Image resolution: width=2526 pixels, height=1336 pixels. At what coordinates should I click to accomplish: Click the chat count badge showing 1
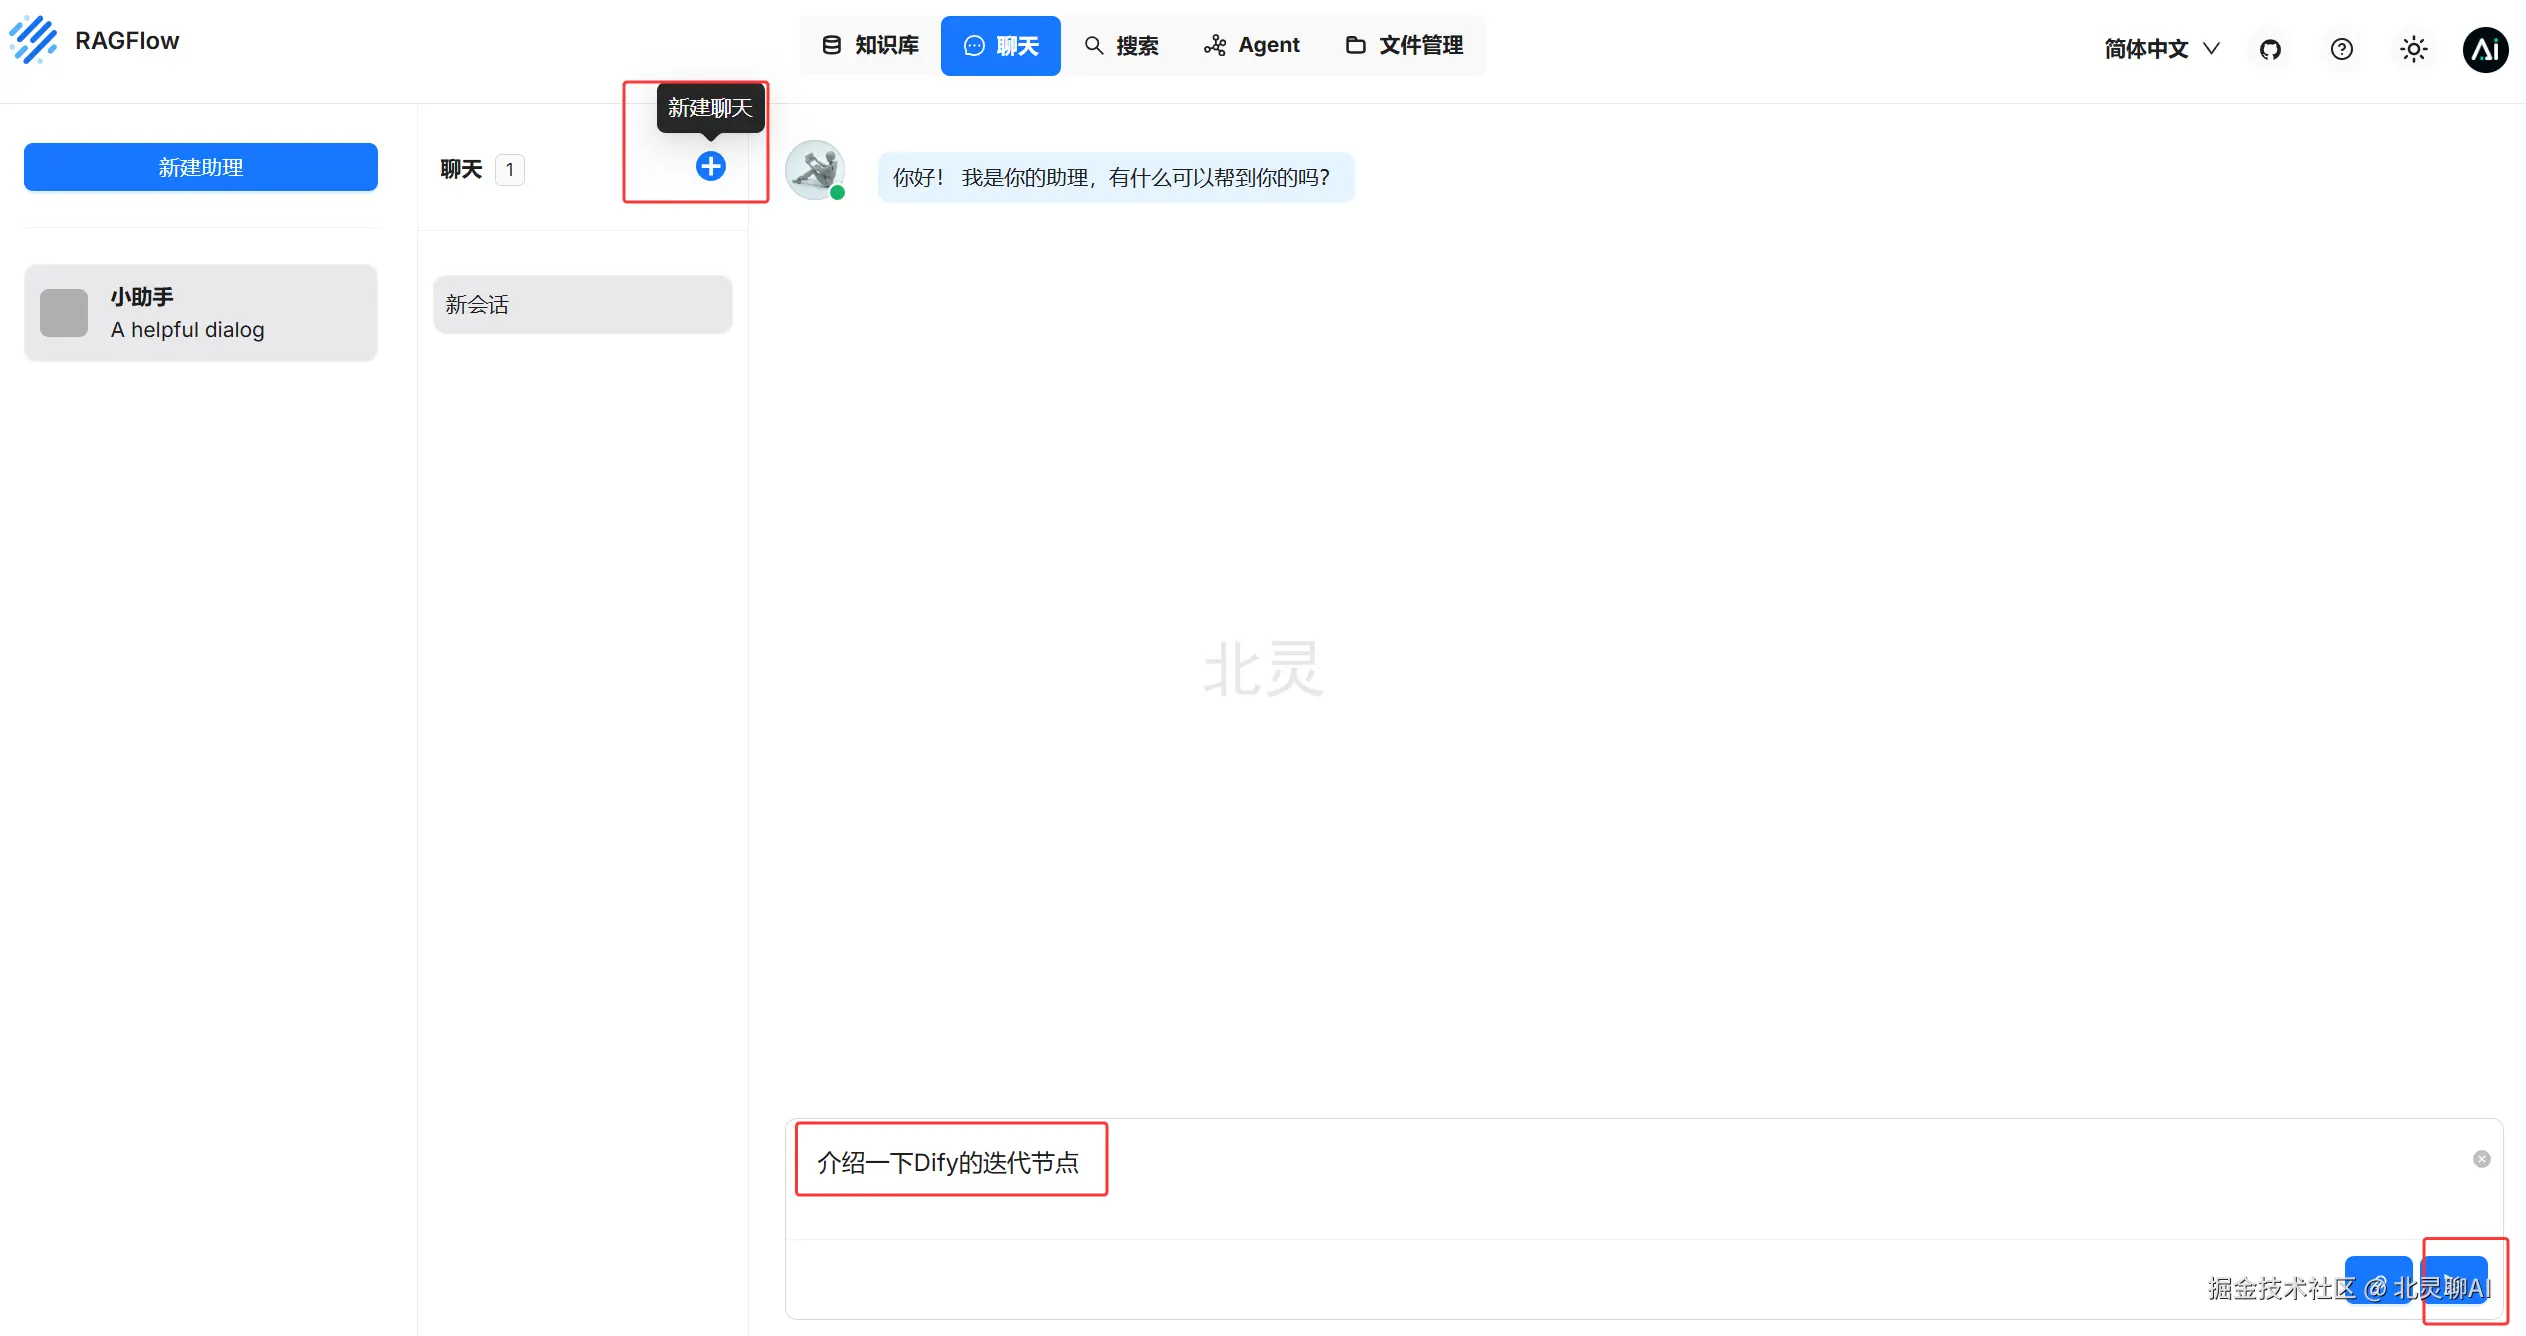coord(510,169)
